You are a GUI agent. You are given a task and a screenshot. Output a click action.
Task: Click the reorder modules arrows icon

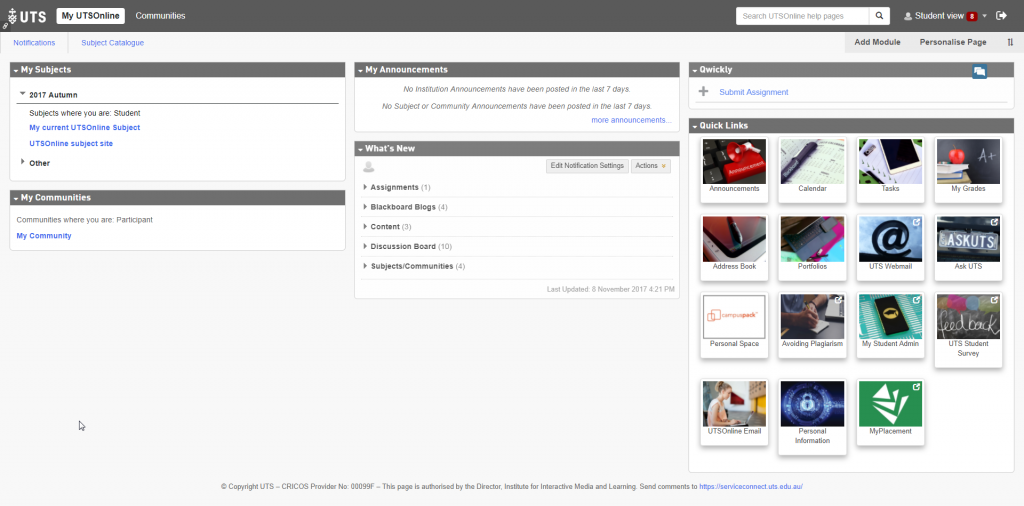coord(1010,42)
